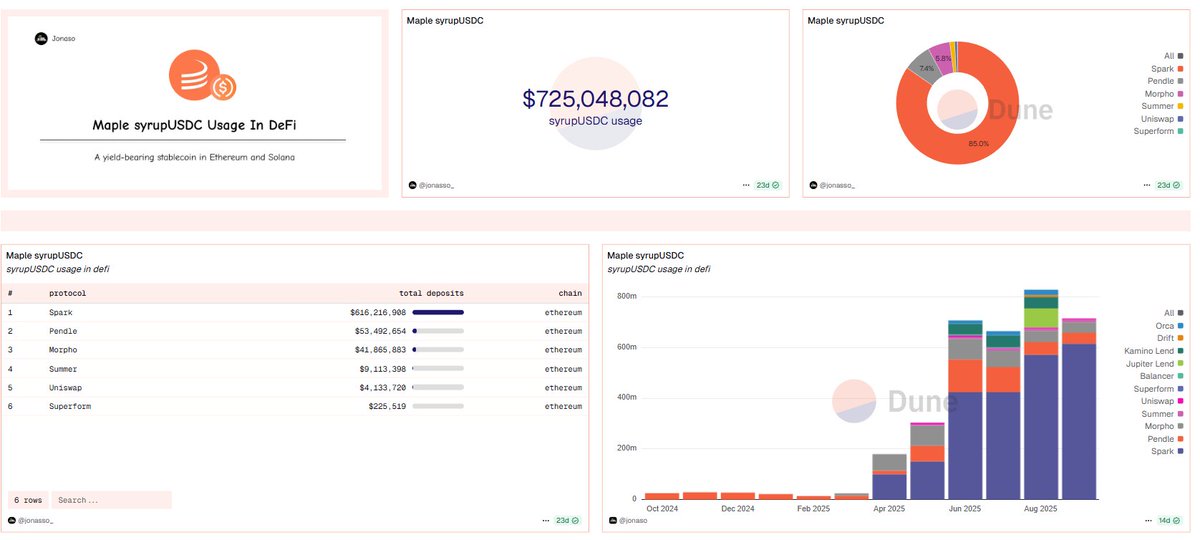Open the three-dot menu on the pie chart panel
1200x540 pixels.
pos(1146,185)
